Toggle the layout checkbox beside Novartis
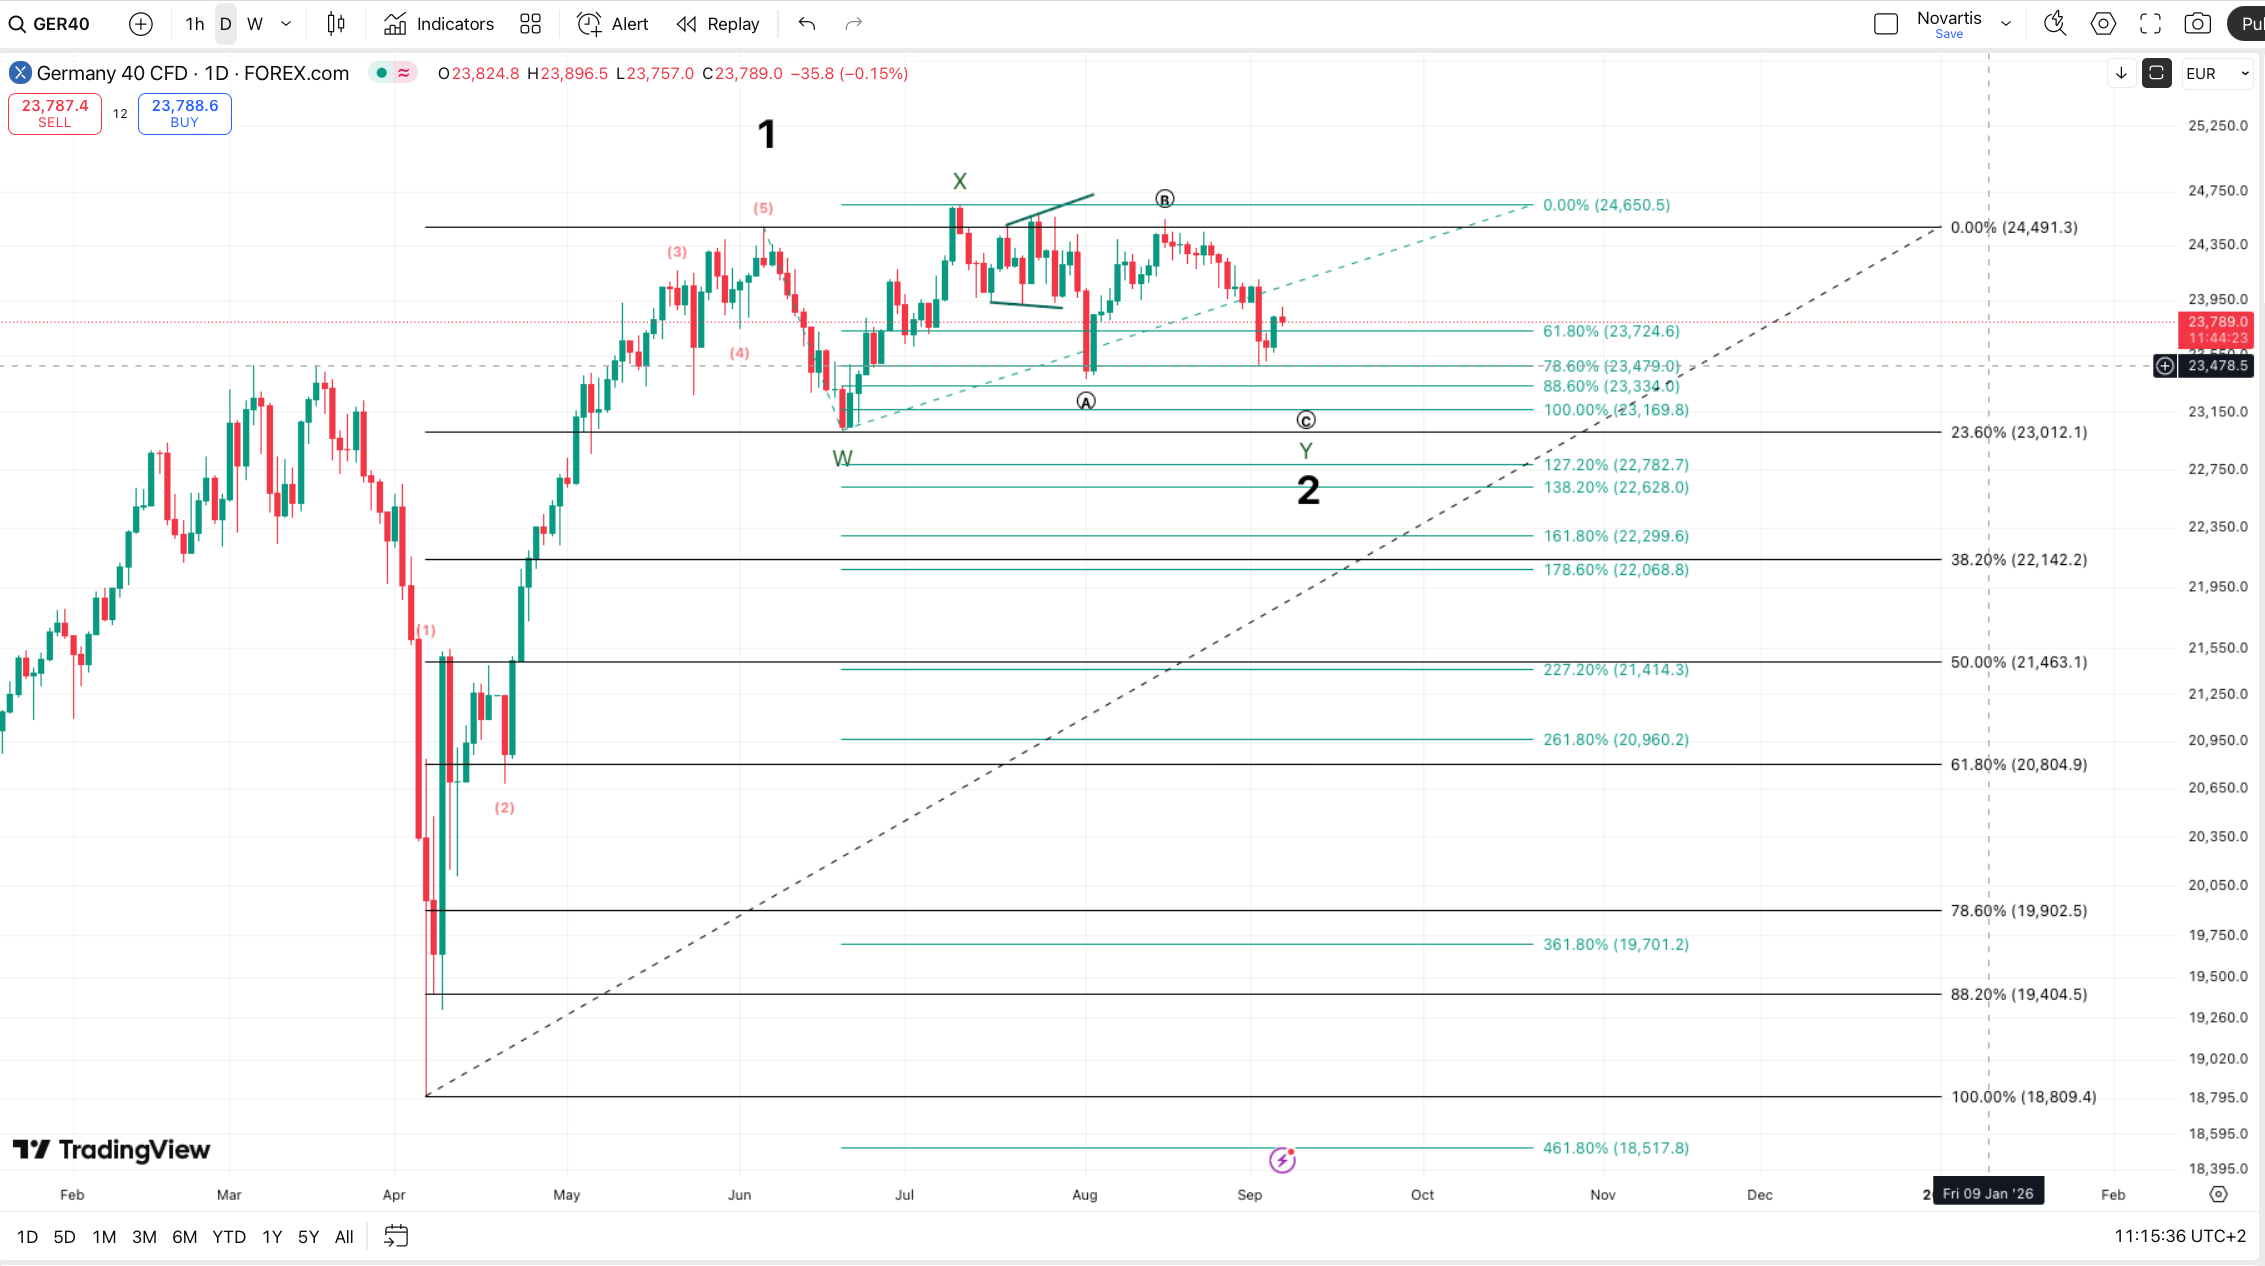The width and height of the screenshot is (2265, 1266). [1886, 24]
